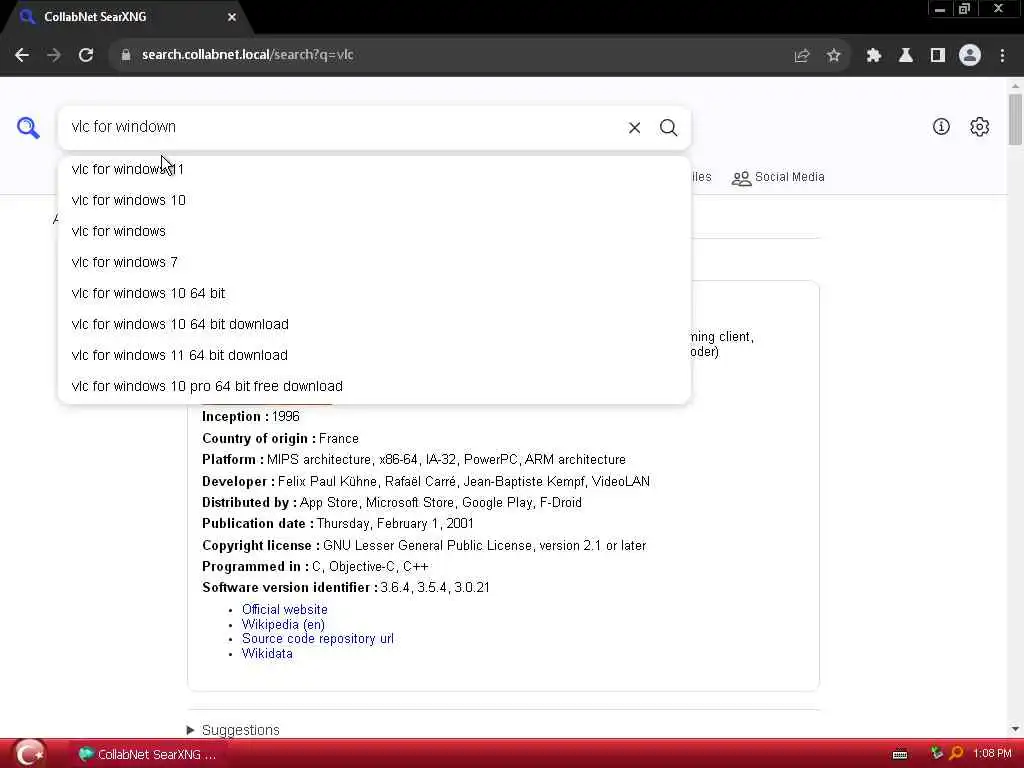
Task: Open the Wikipedia (en) link
Action: point(283,624)
